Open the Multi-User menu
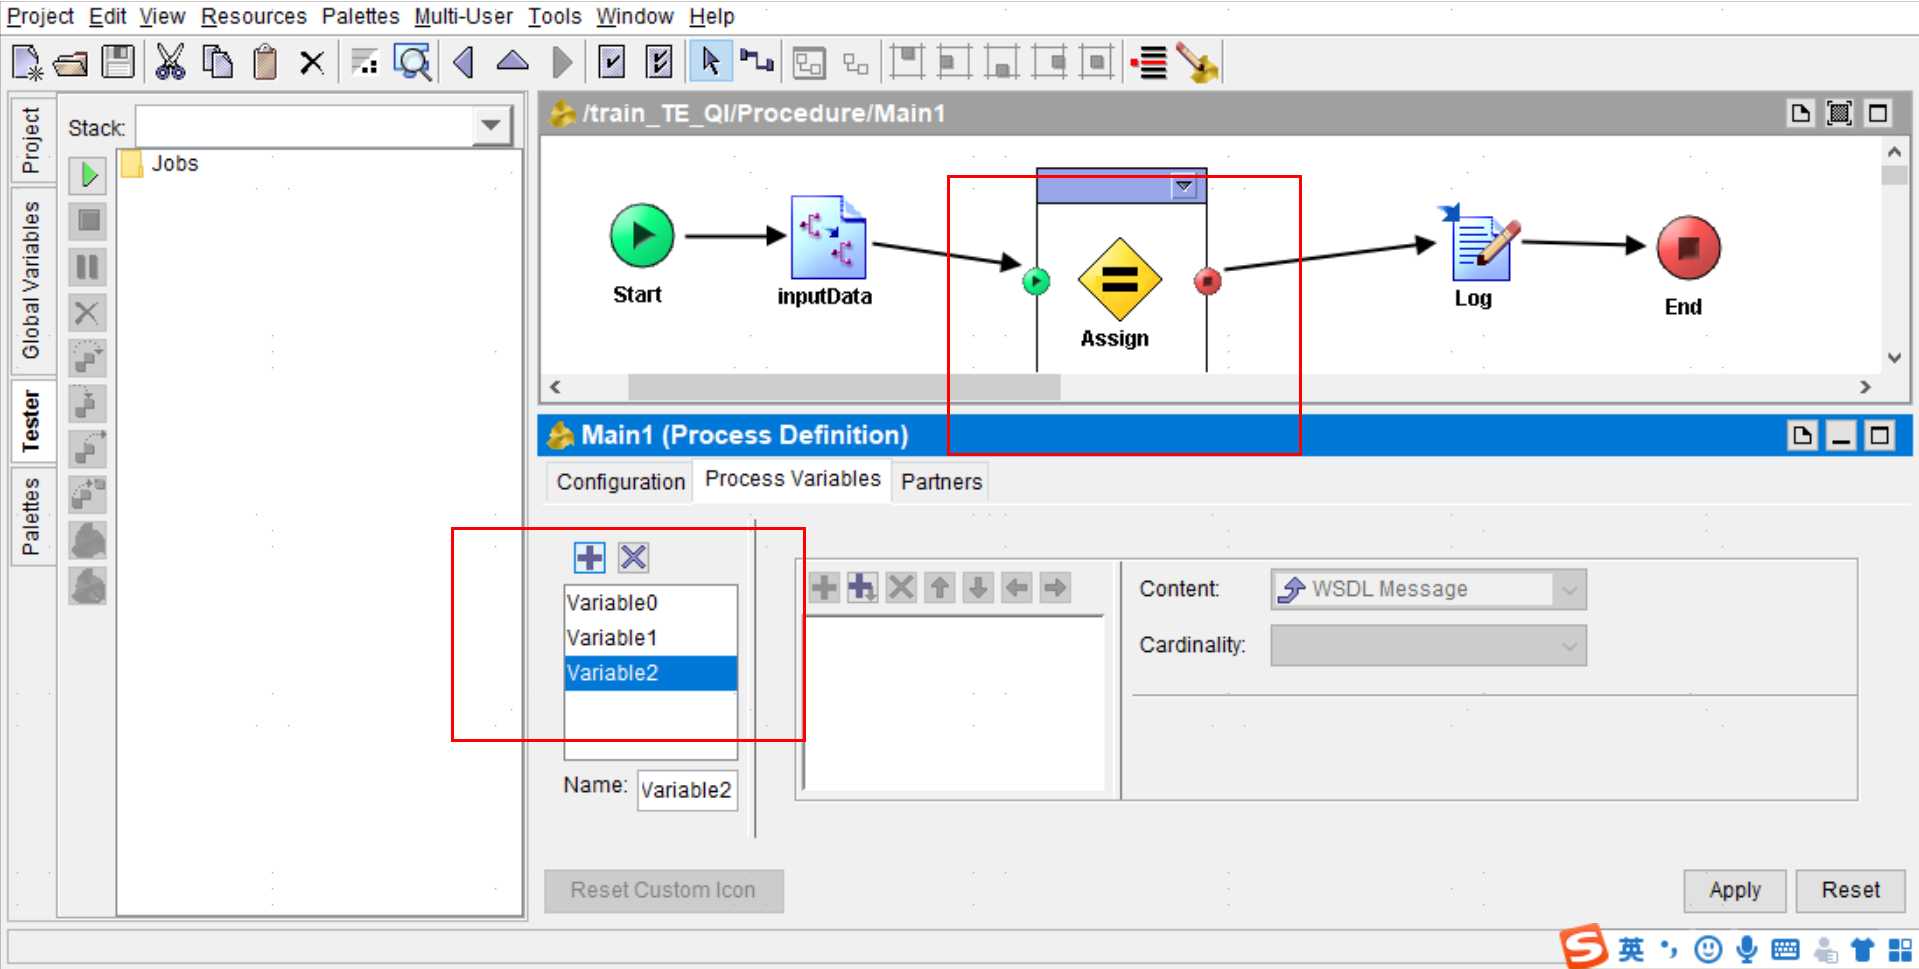1919x969 pixels. [x=463, y=16]
